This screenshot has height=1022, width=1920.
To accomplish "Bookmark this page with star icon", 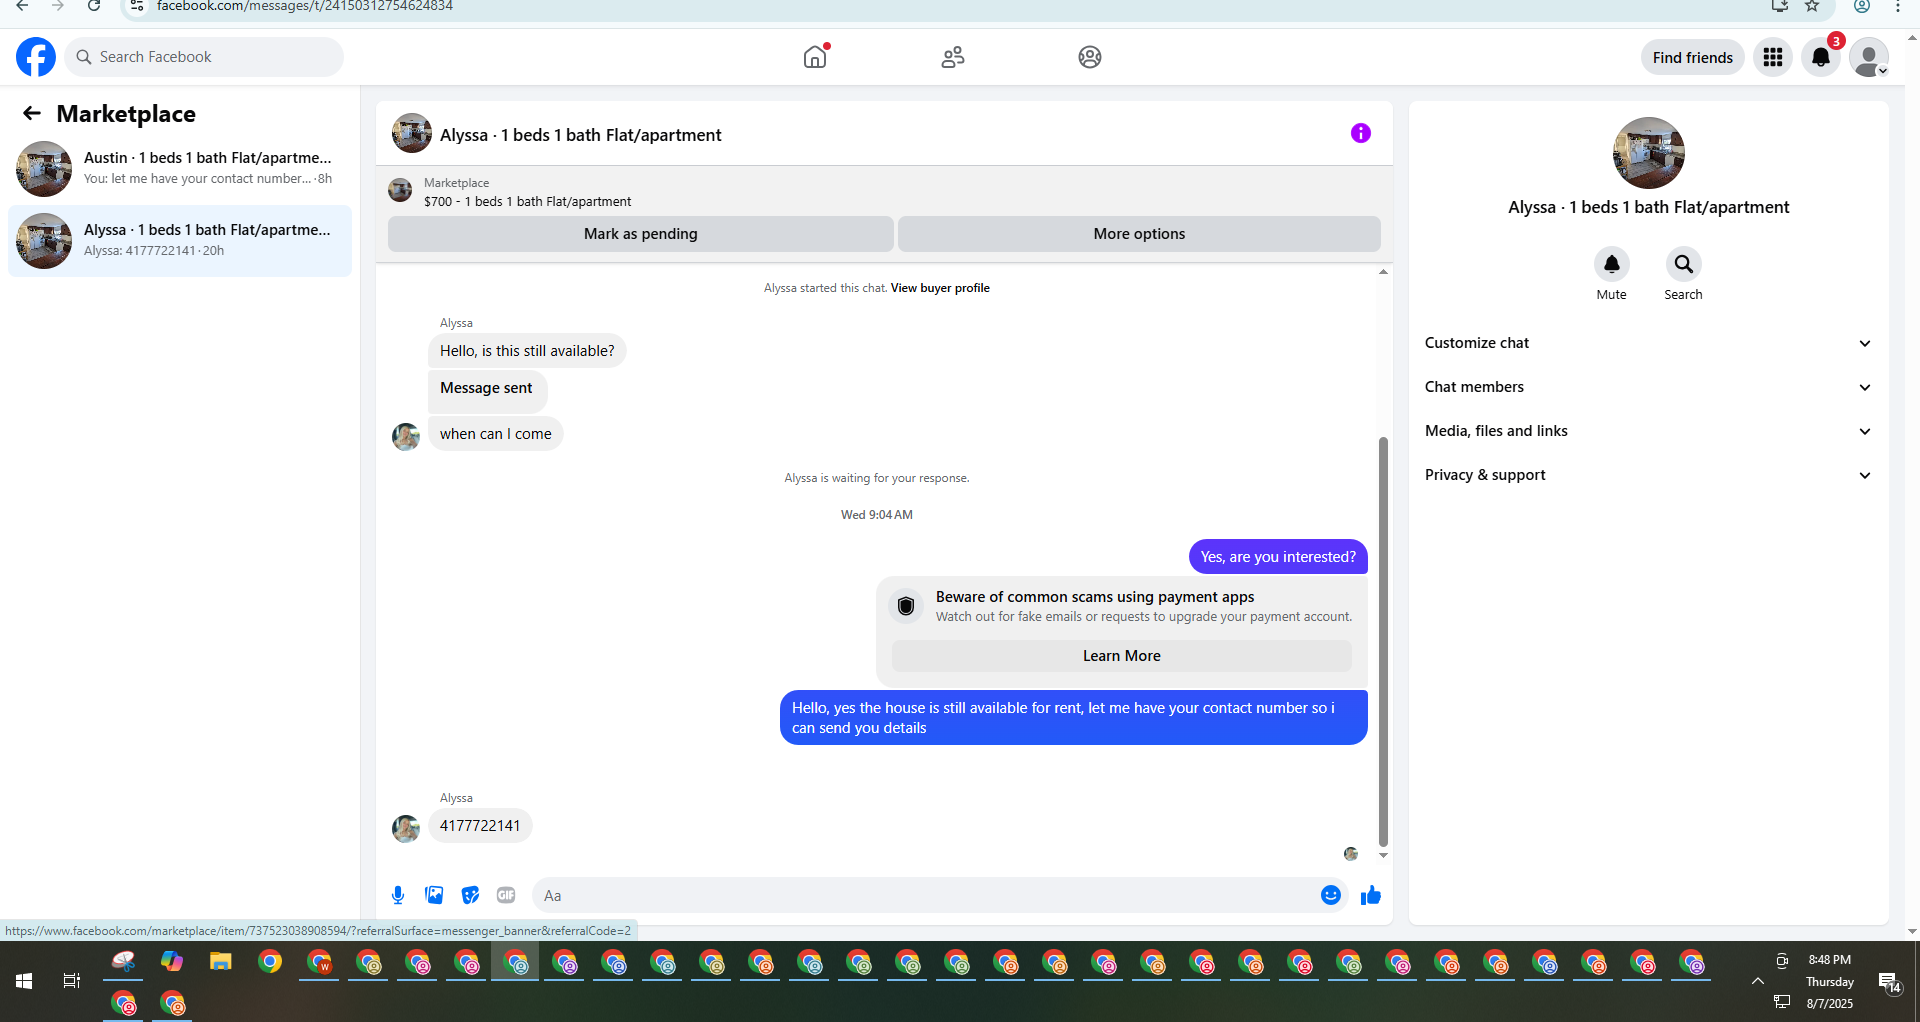I will [x=1812, y=6].
